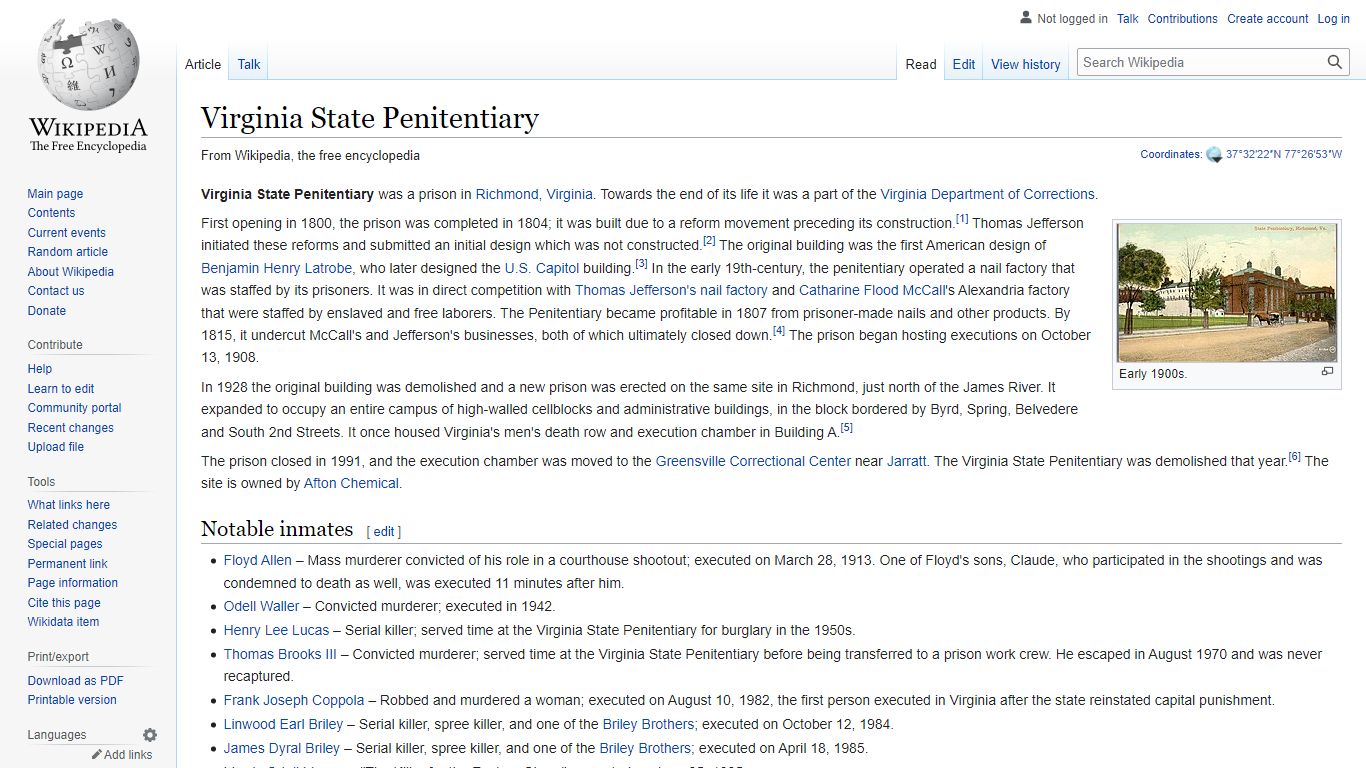Open Richmond, Virginia article link
The image size is (1366, 768).
534,194
